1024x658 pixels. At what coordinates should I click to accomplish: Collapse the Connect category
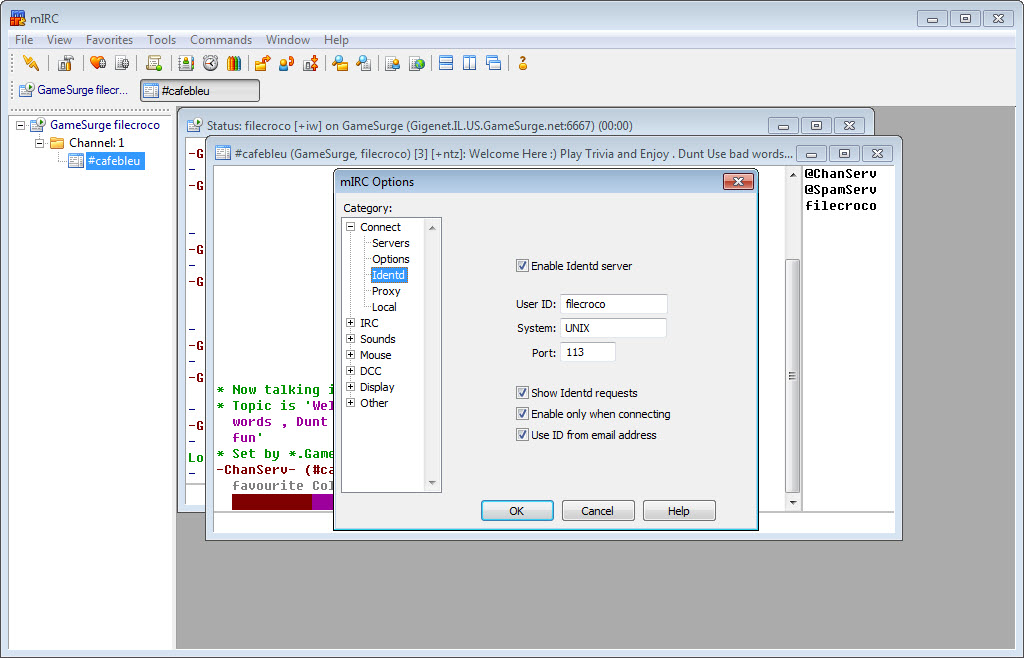[351, 227]
